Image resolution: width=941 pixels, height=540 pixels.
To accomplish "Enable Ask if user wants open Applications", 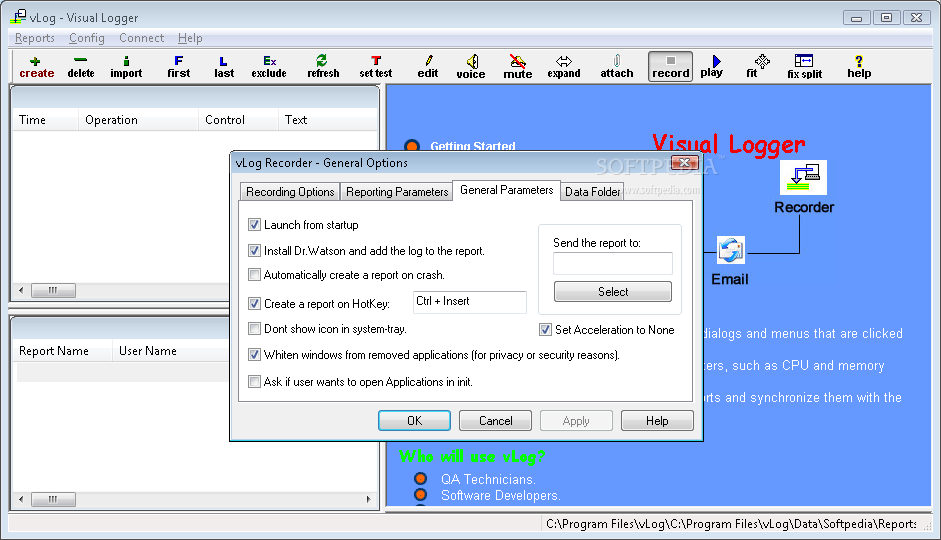I will 254,382.
